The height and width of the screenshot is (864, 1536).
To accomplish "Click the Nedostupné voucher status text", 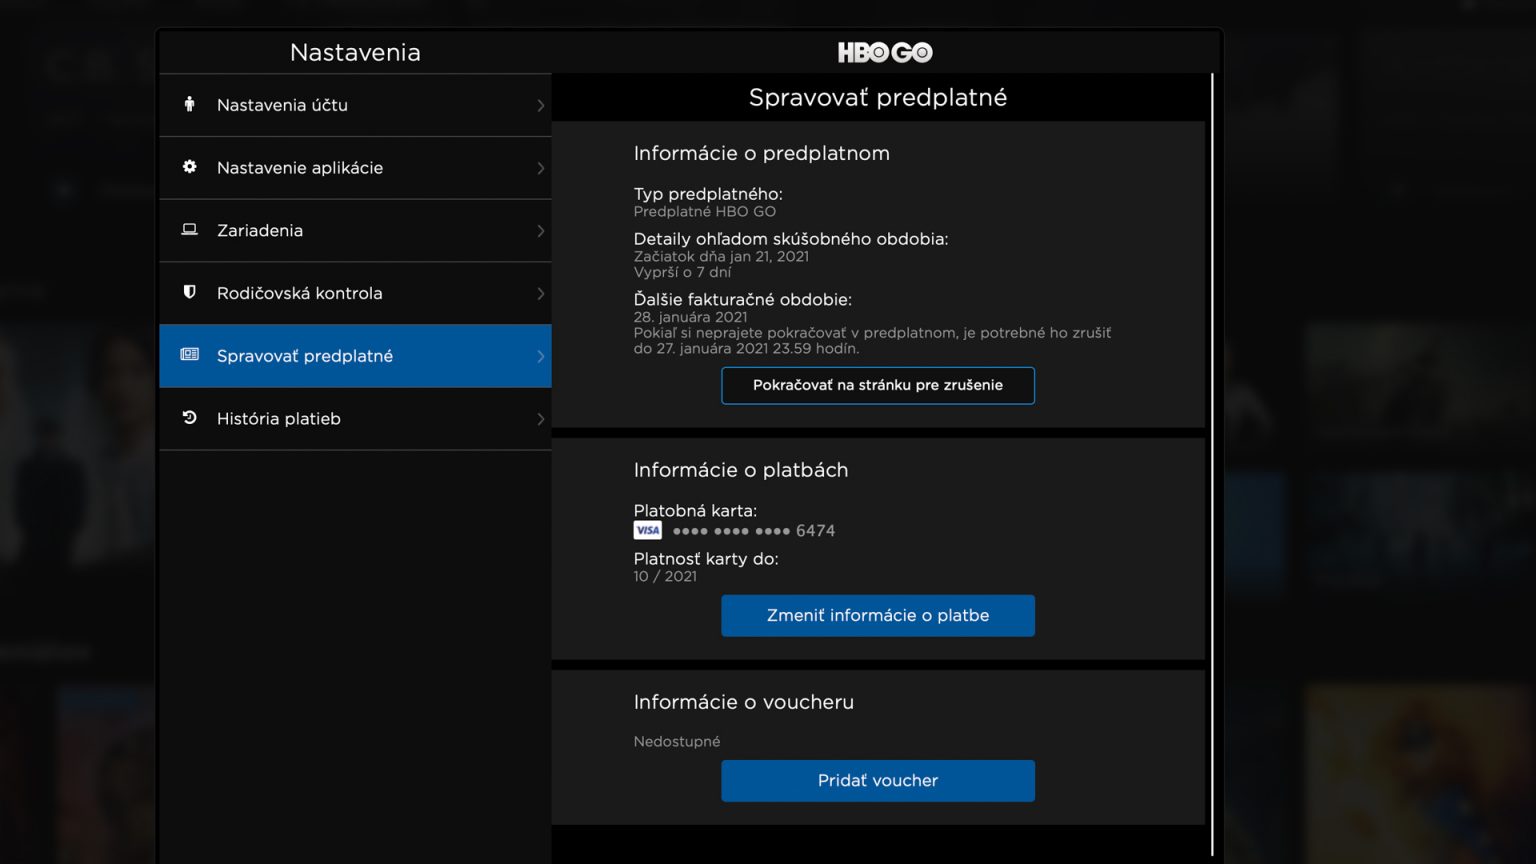I will (x=677, y=741).
